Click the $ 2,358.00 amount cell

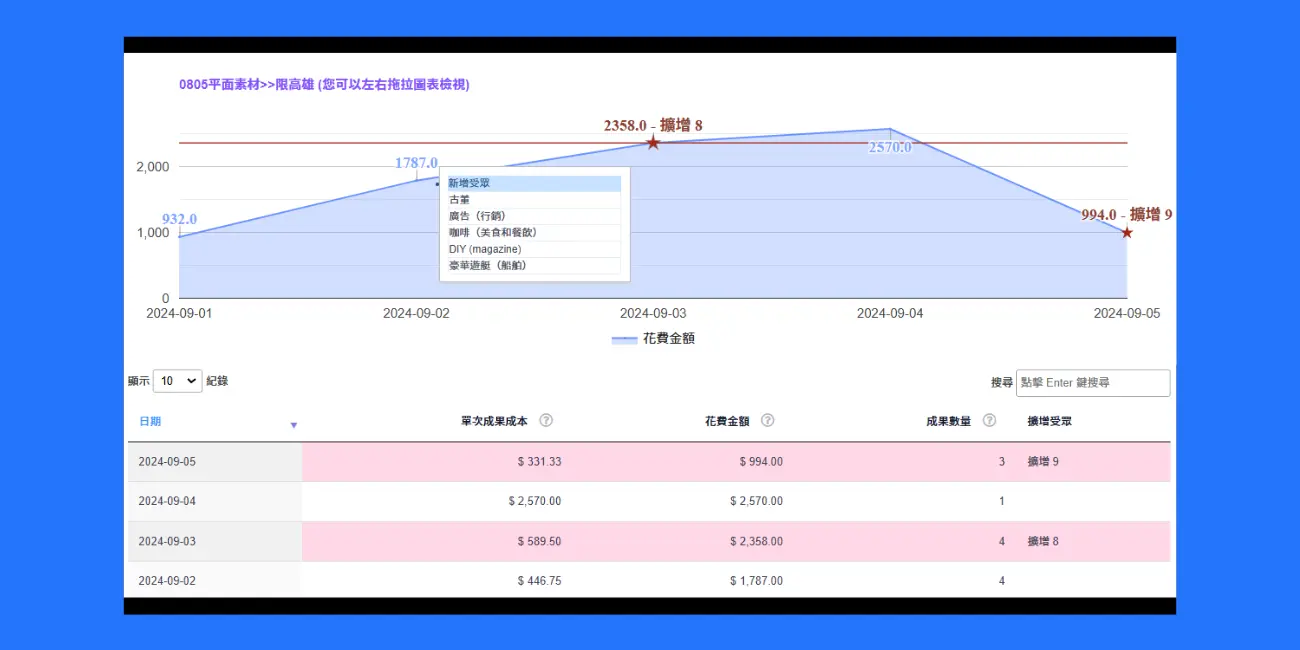(756, 541)
